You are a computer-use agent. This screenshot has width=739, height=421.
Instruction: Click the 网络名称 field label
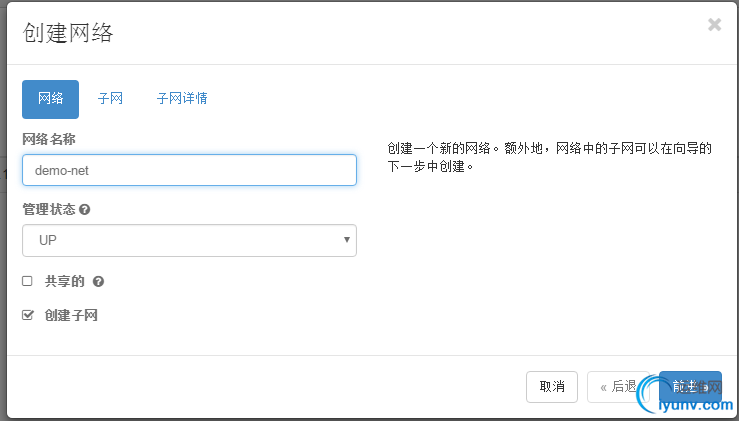49,139
